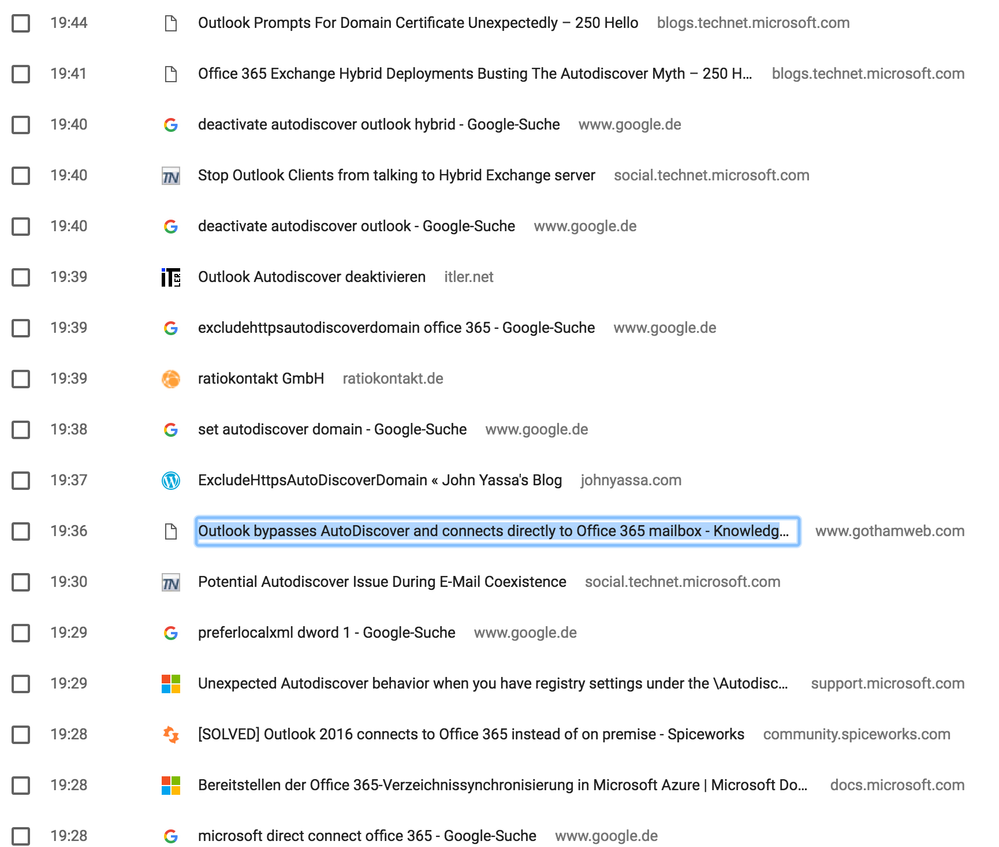Open Stop Outlook Clients from talking to Hybrid link
999x847 pixels.
[396, 175]
